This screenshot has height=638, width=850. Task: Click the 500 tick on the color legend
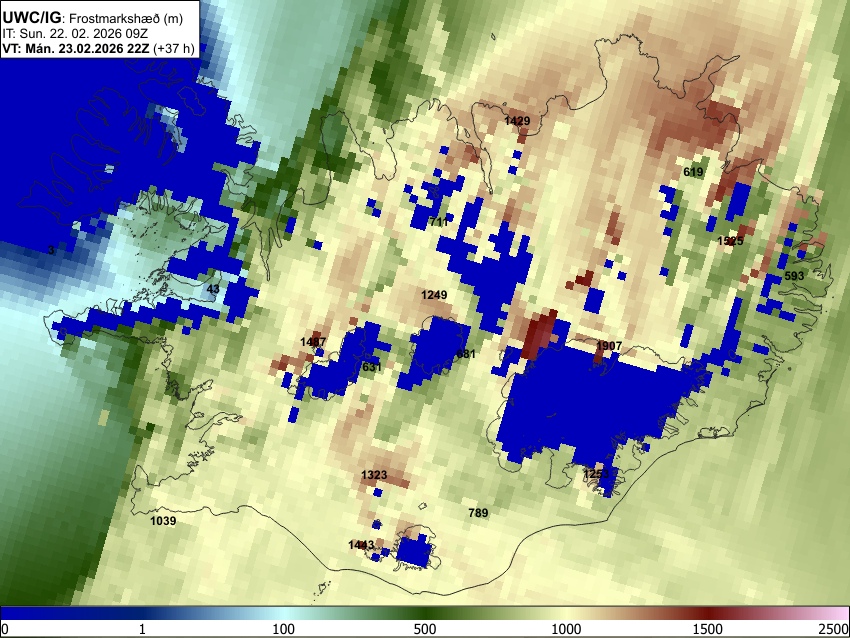tap(425, 629)
